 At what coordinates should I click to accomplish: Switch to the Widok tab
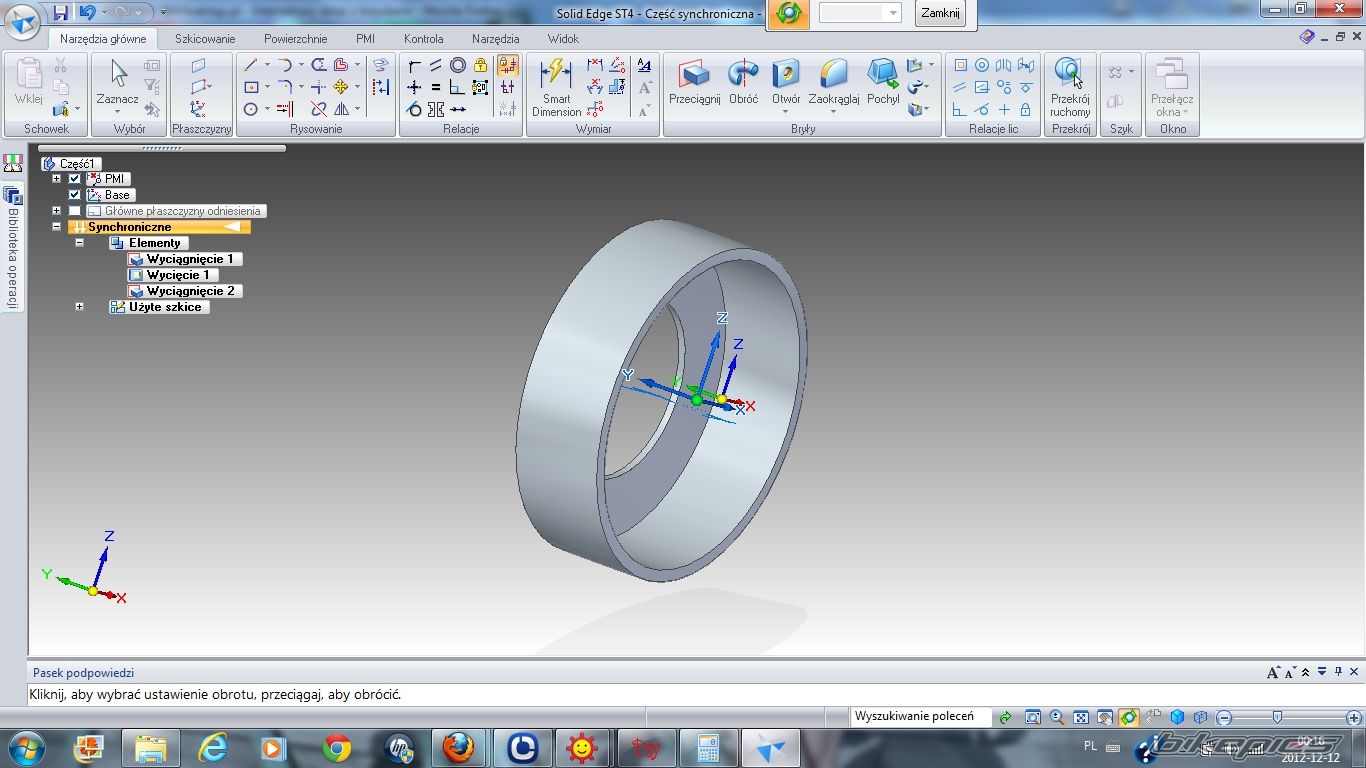coord(564,39)
